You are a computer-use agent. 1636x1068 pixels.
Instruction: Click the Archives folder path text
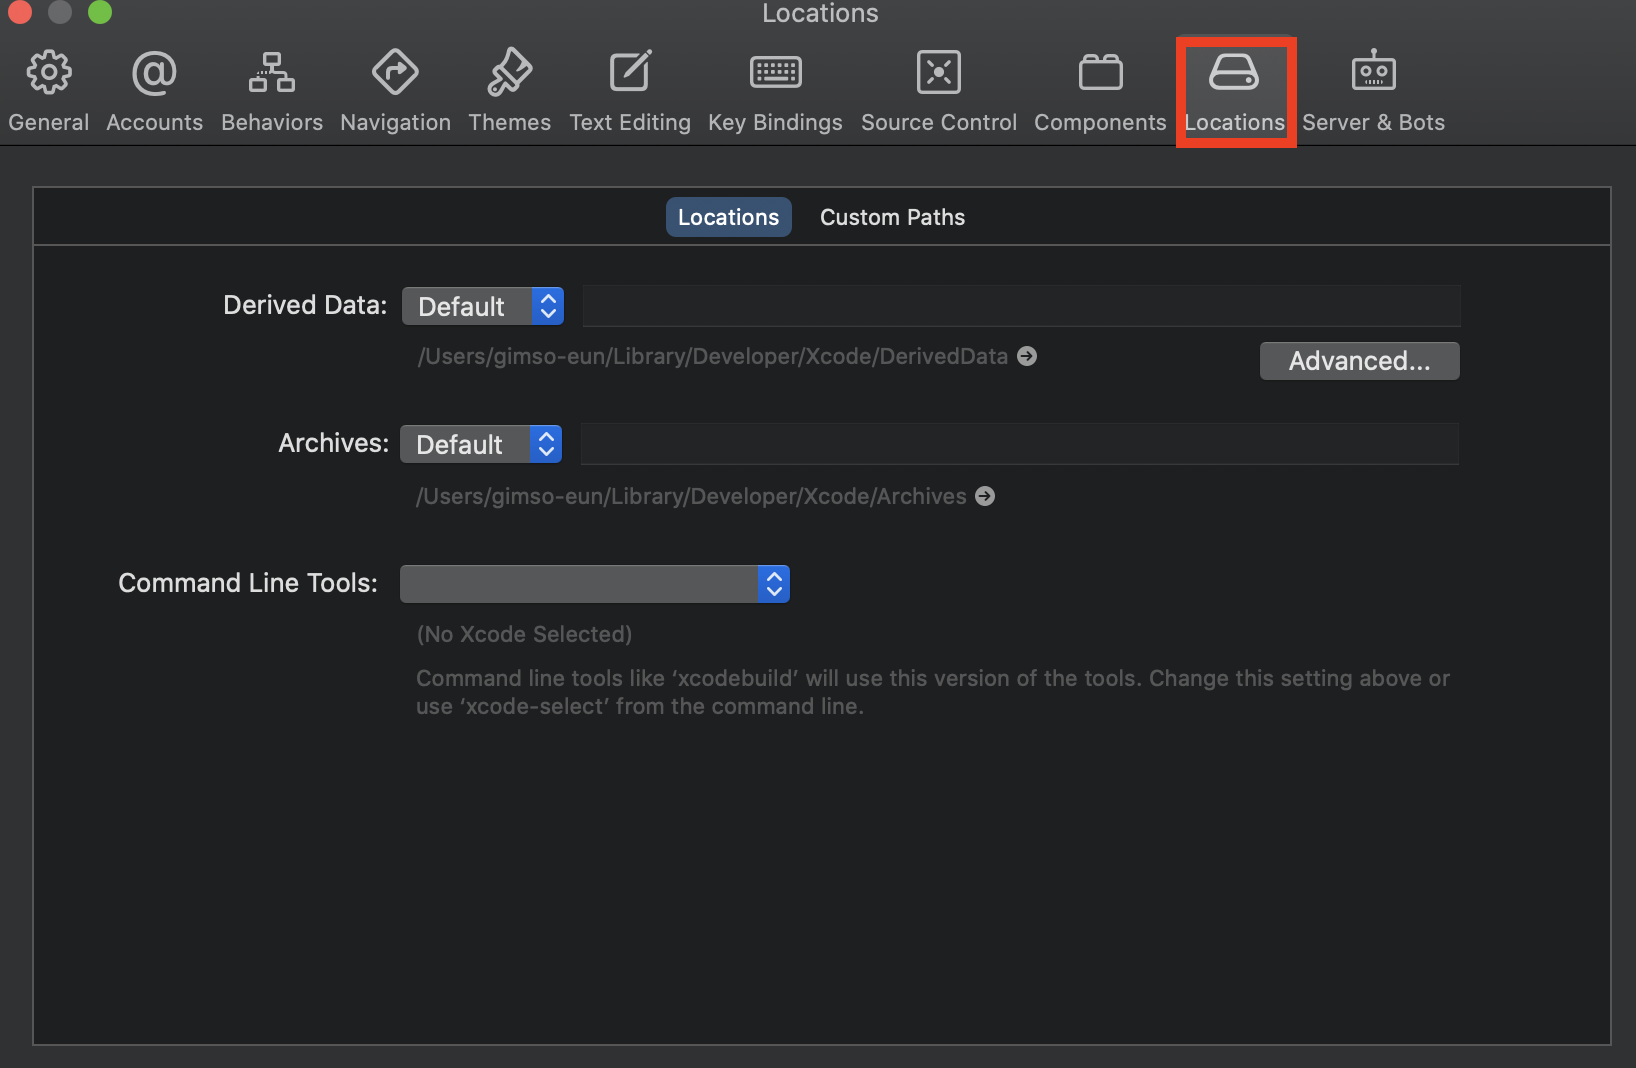(691, 496)
